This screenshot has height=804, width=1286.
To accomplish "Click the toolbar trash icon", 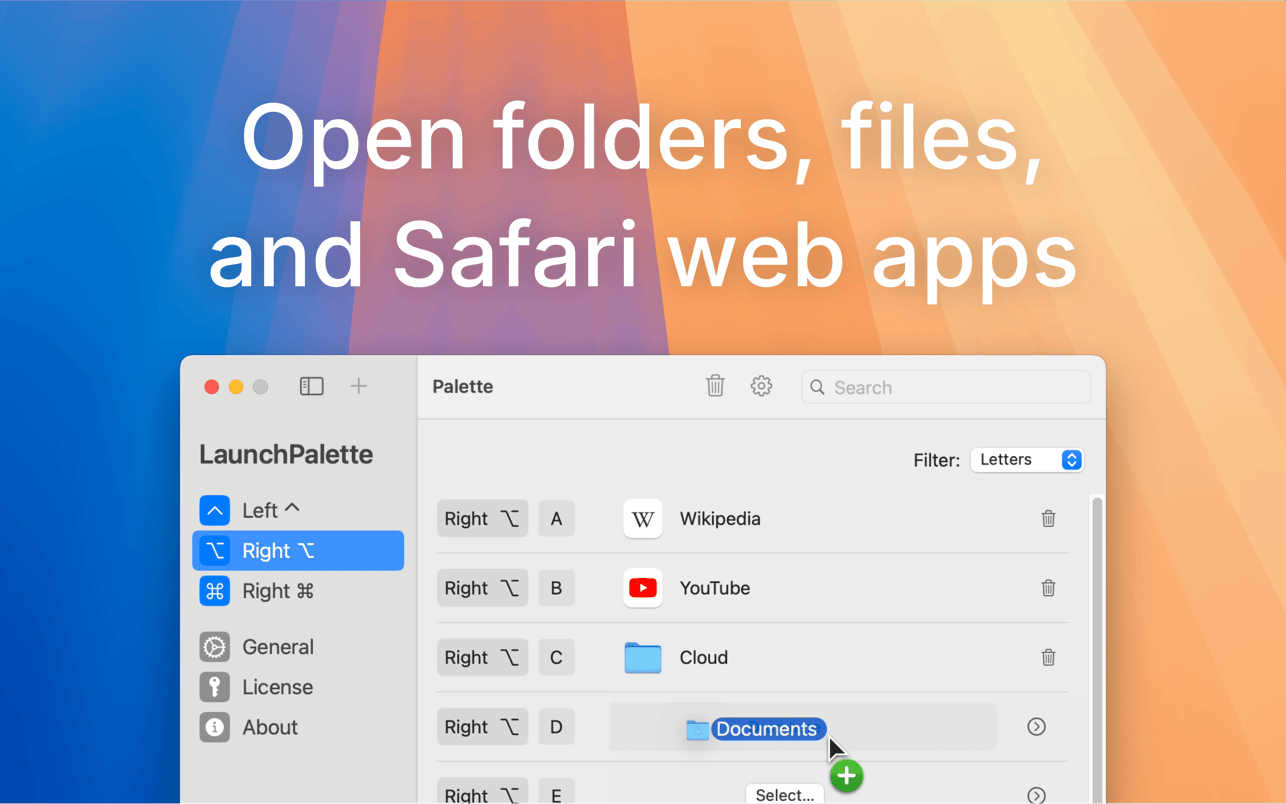I will [715, 386].
